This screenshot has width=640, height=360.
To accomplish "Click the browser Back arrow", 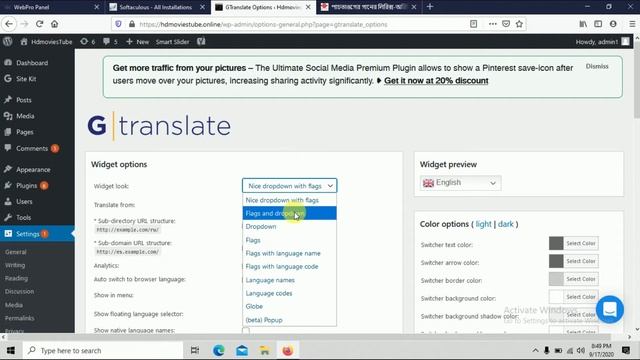I will click(x=9, y=24).
